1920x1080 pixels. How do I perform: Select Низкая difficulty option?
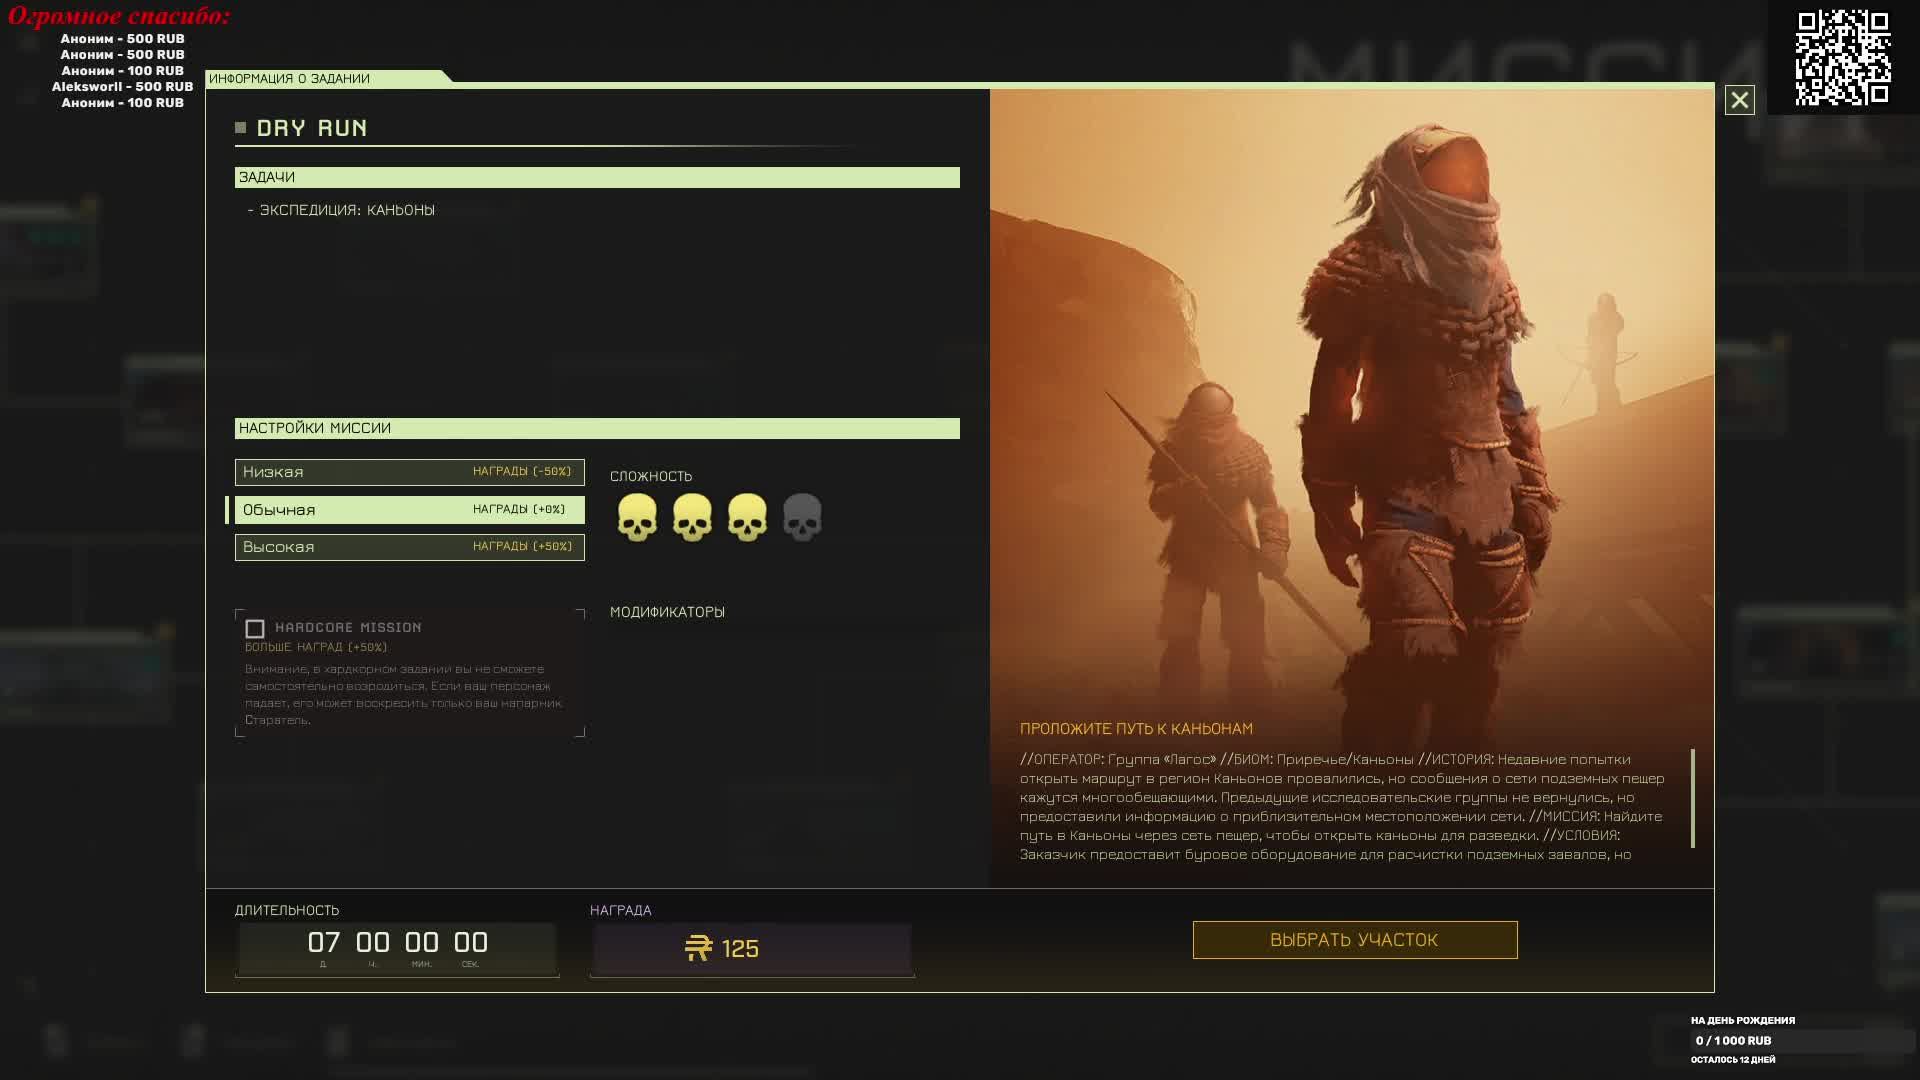pyautogui.click(x=409, y=472)
